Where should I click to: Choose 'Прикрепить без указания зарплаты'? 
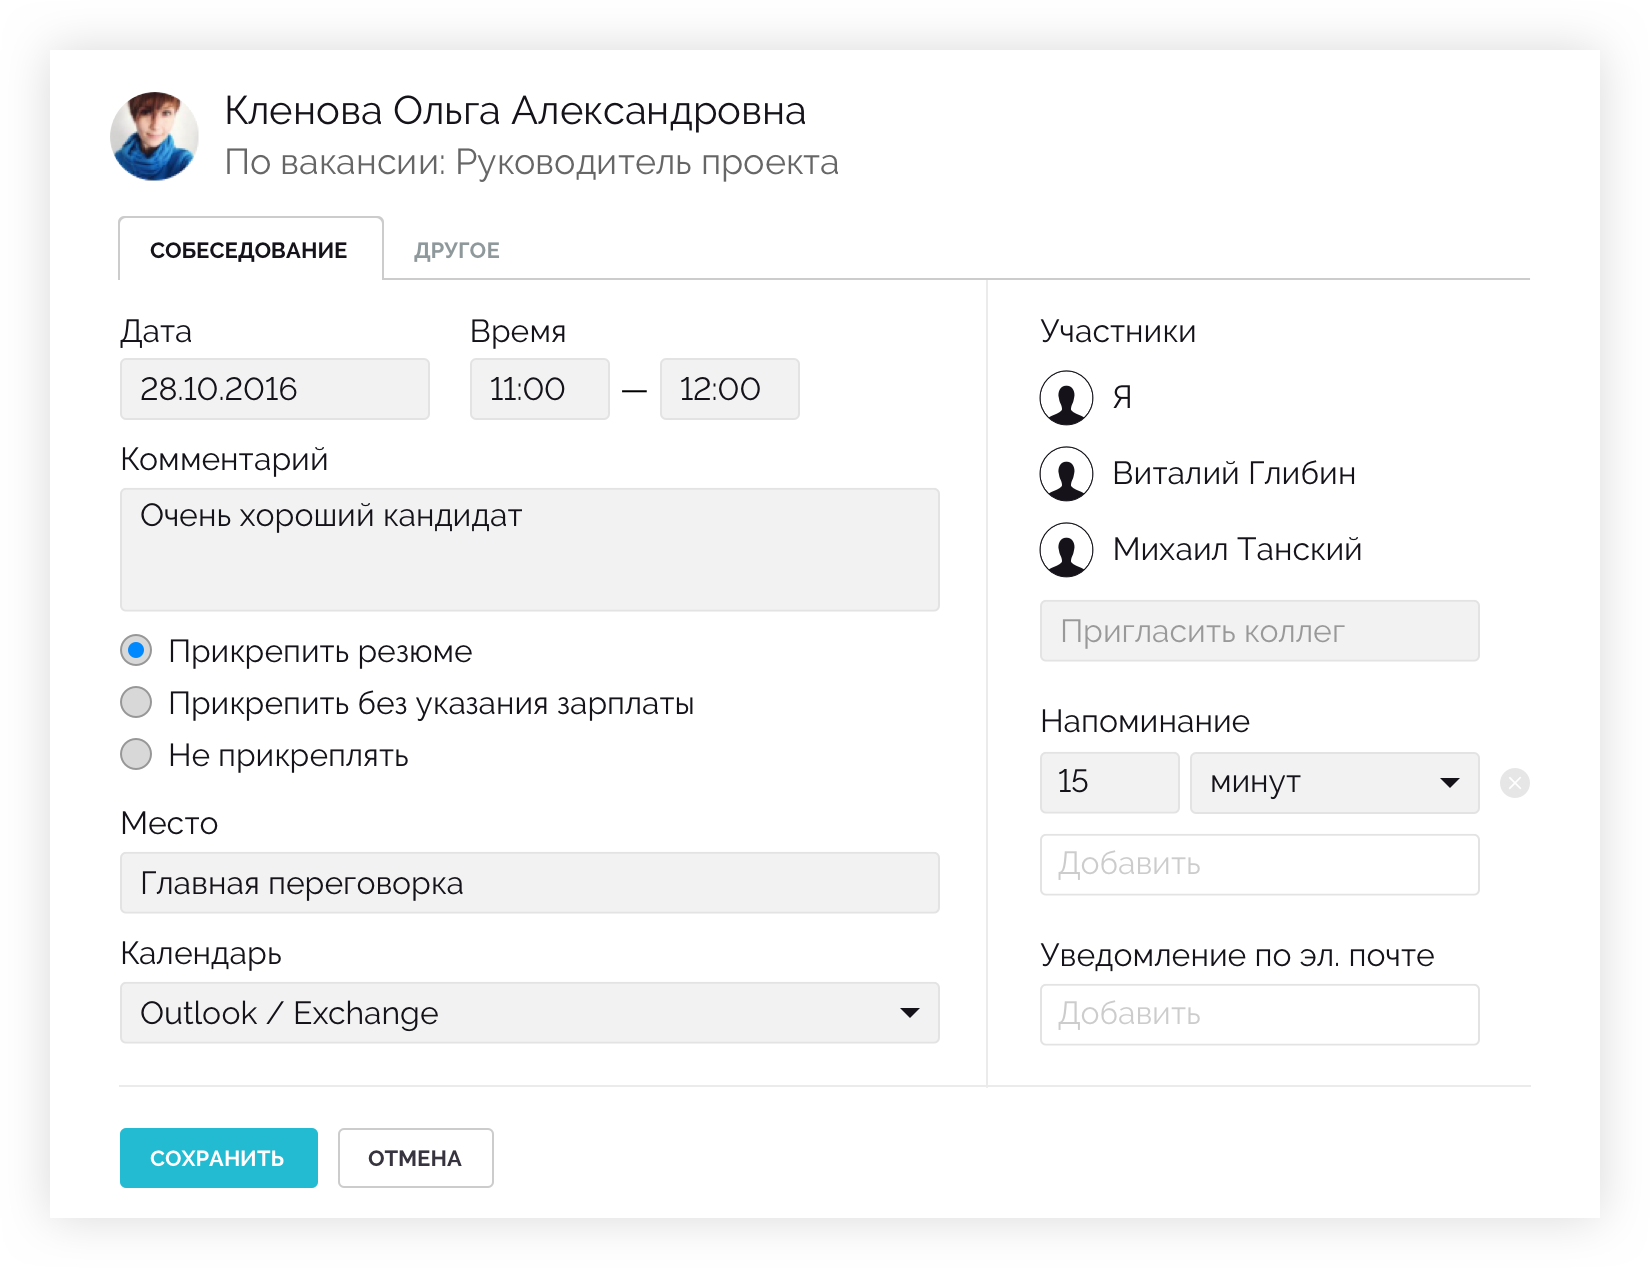(x=136, y=703)
